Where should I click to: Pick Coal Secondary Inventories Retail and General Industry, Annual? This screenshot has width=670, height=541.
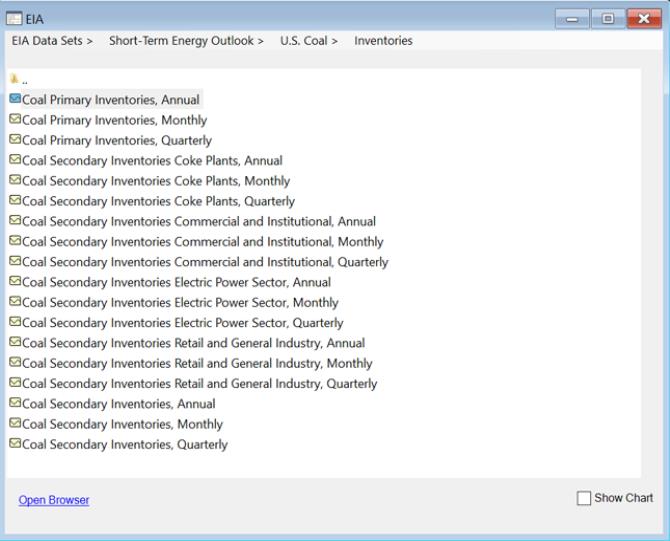193,343
